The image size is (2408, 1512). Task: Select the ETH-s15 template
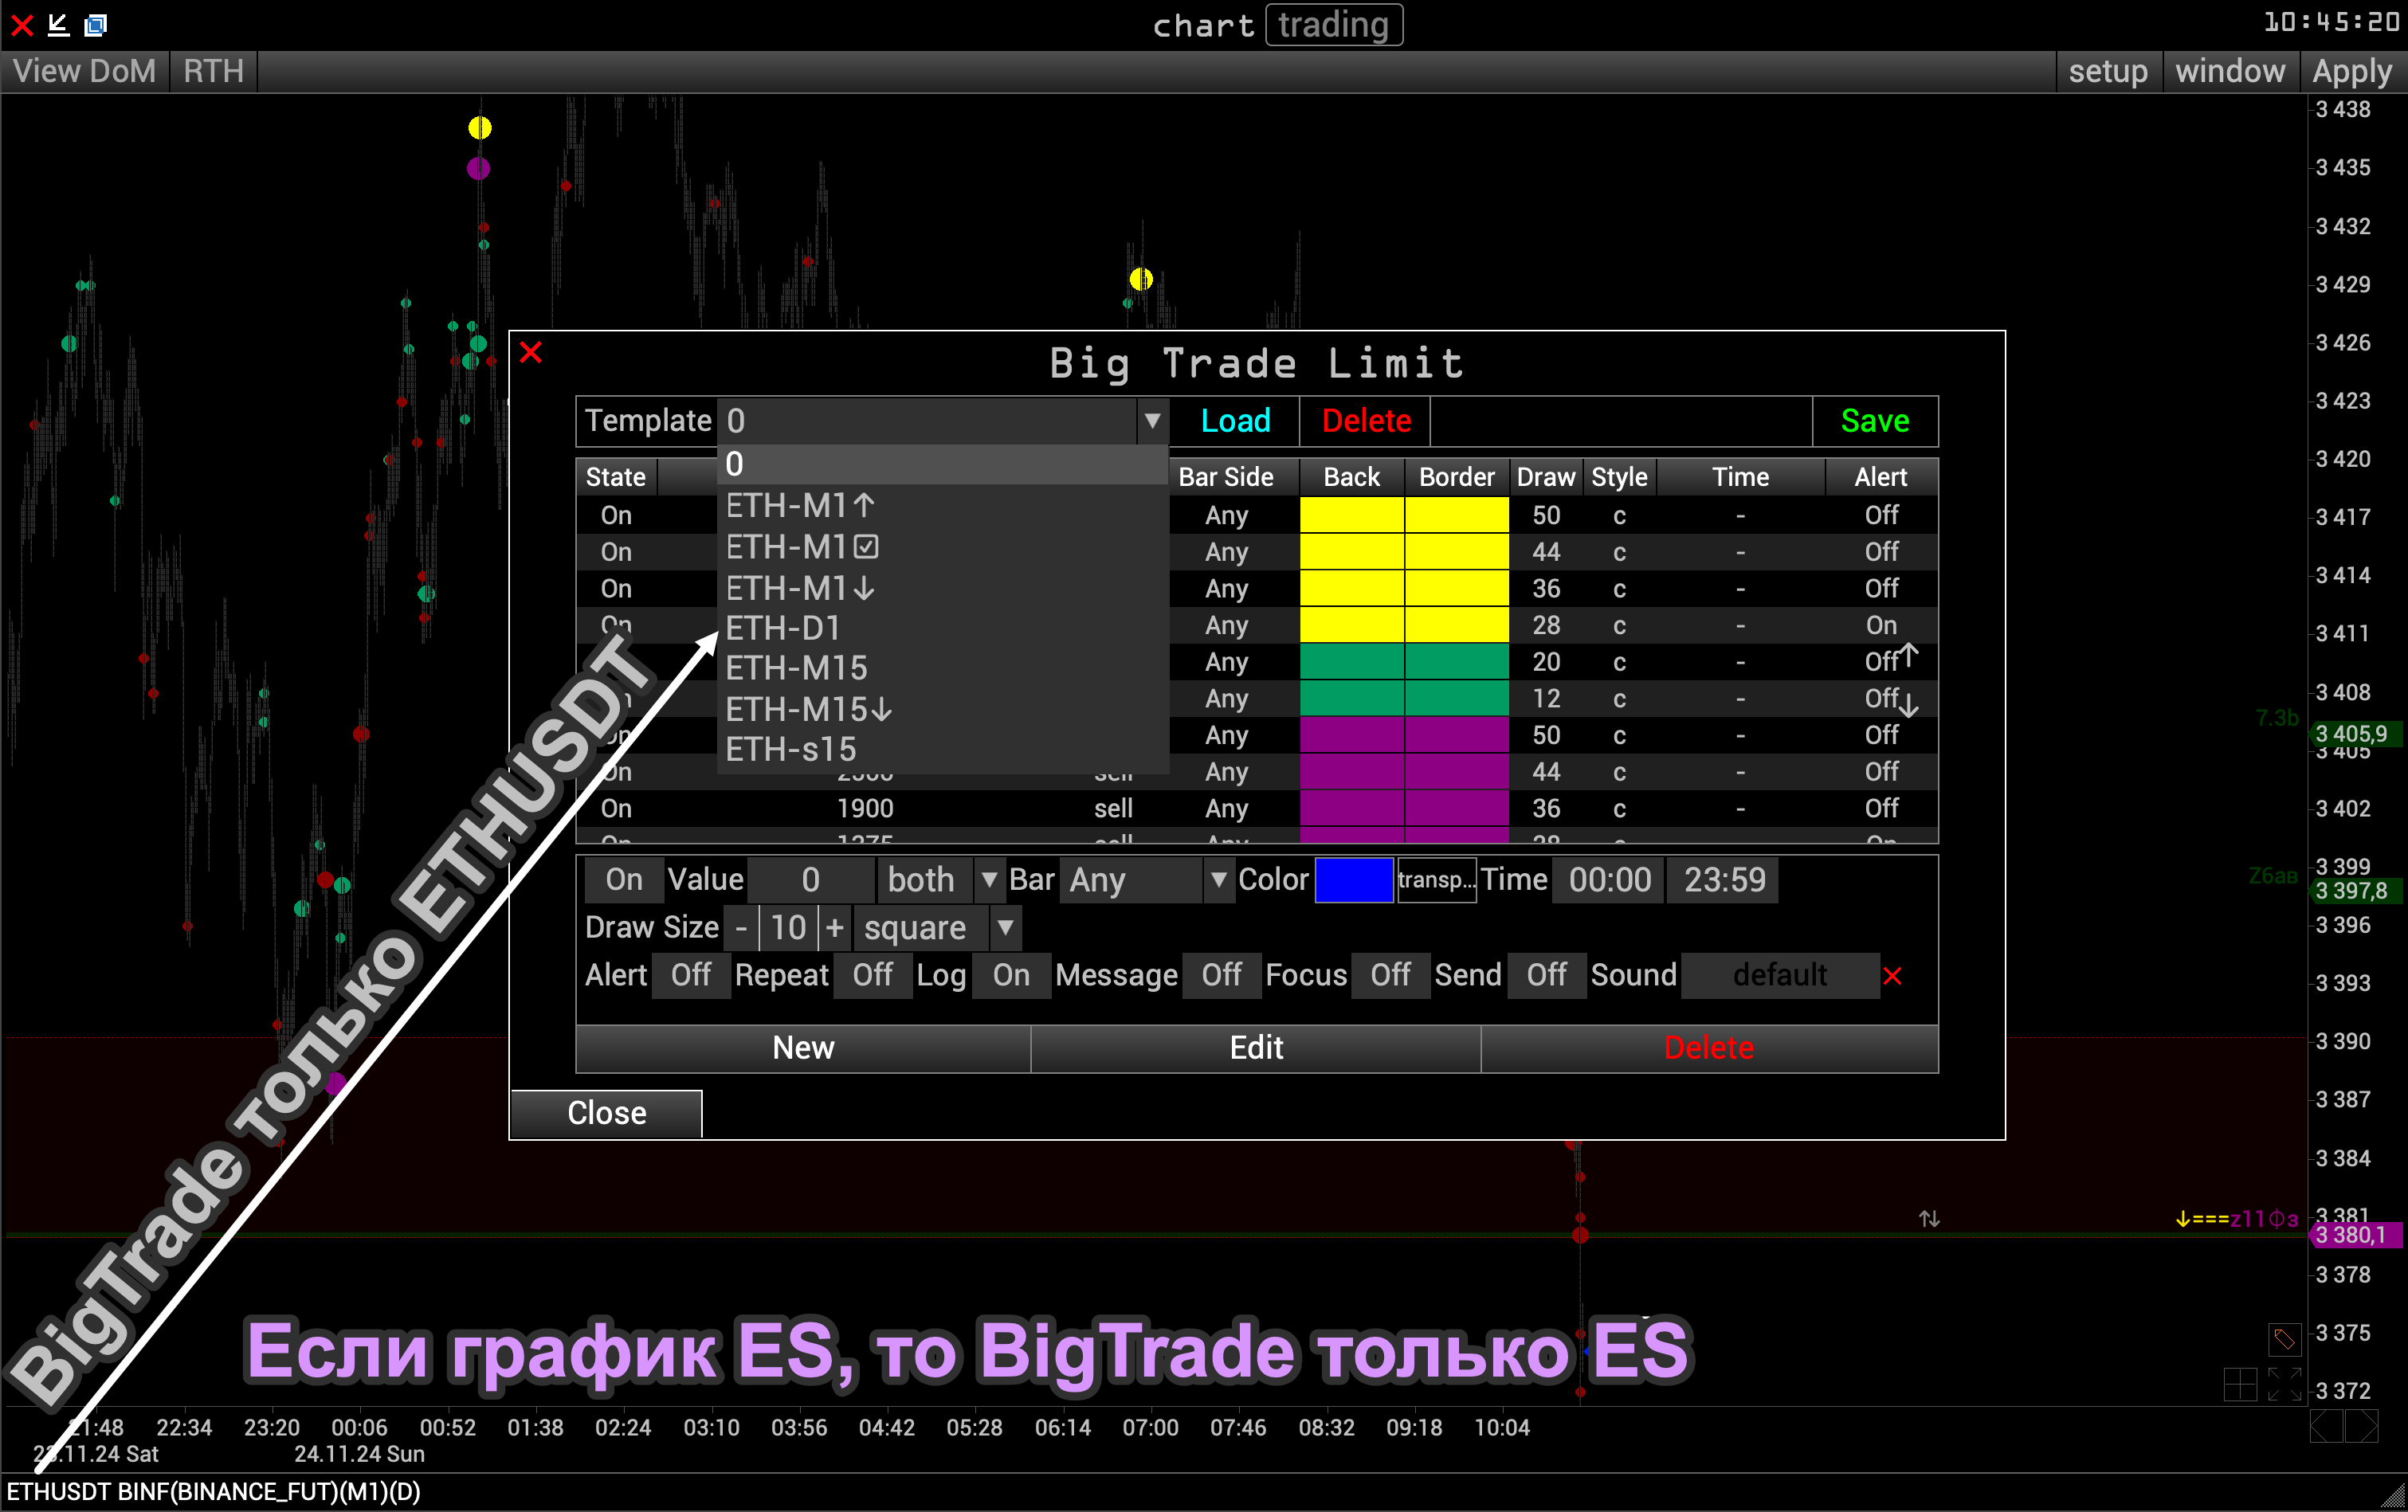click(943, 749)
